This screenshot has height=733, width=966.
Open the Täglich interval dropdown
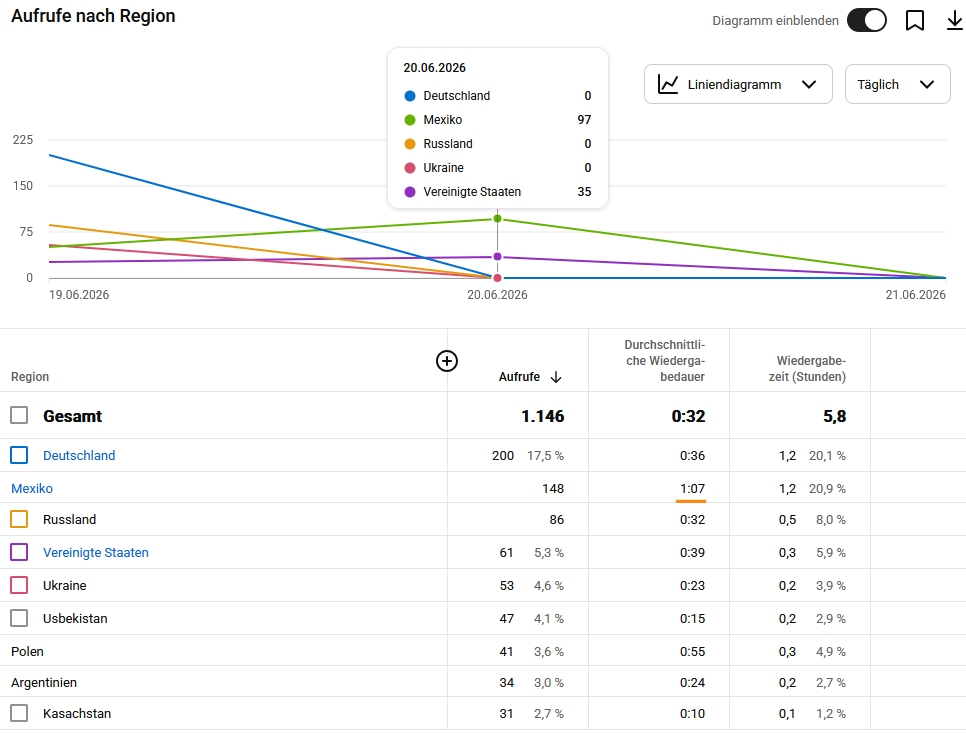click(x=898, y=84)
